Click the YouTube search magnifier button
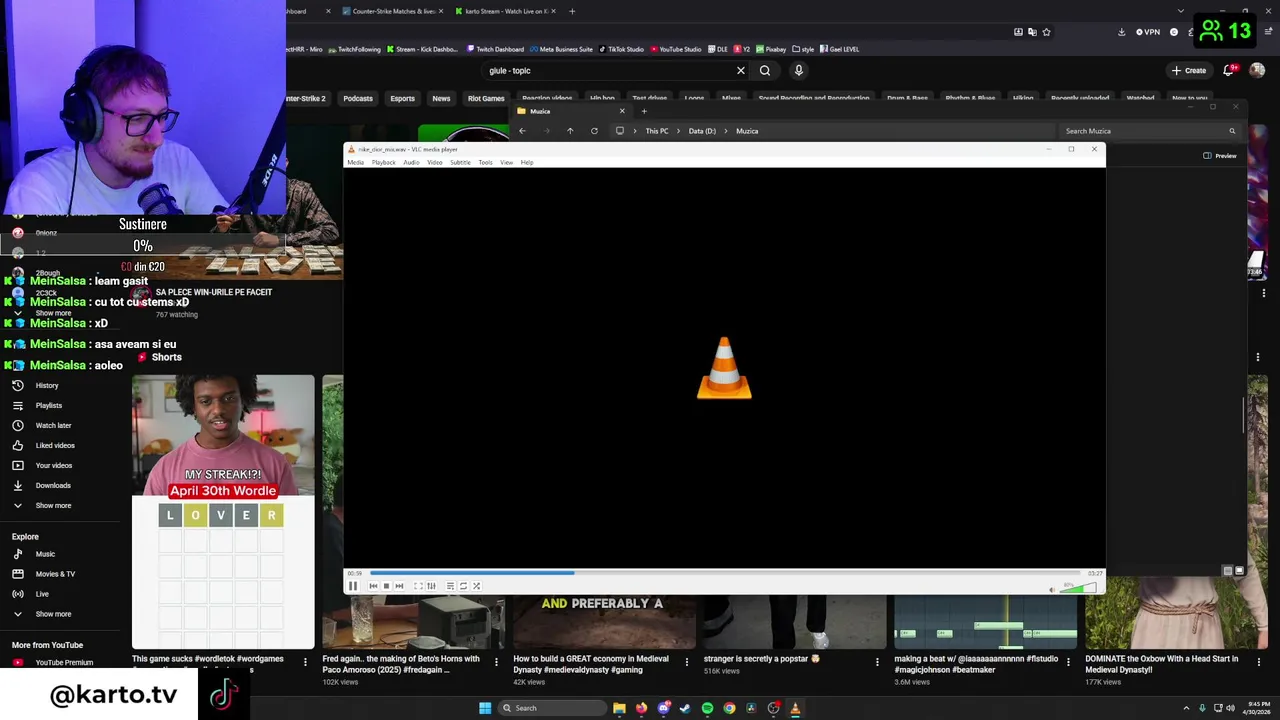 pyautogui.click(x=765, y=70)
